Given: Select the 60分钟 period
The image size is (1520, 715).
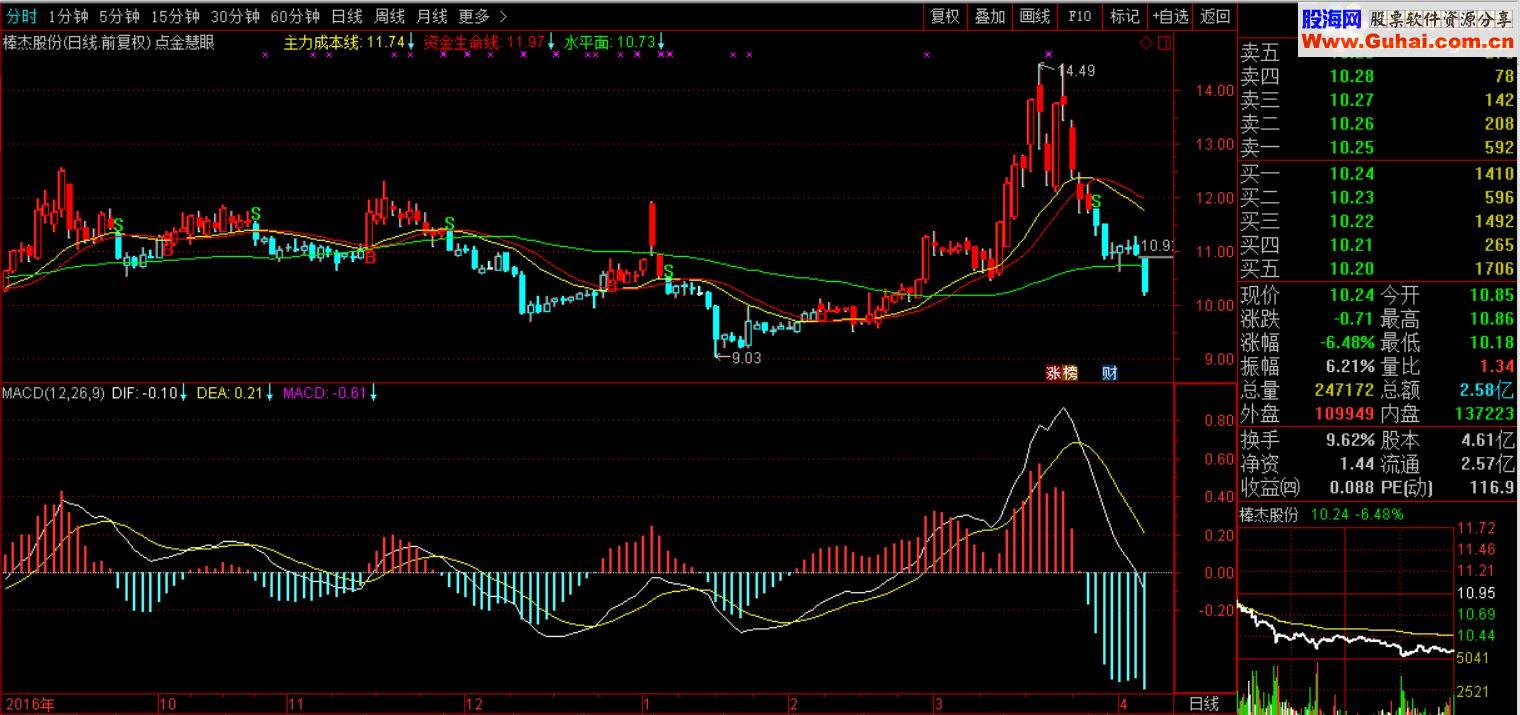Looking at the screenshot, I should tap(296, 16).
